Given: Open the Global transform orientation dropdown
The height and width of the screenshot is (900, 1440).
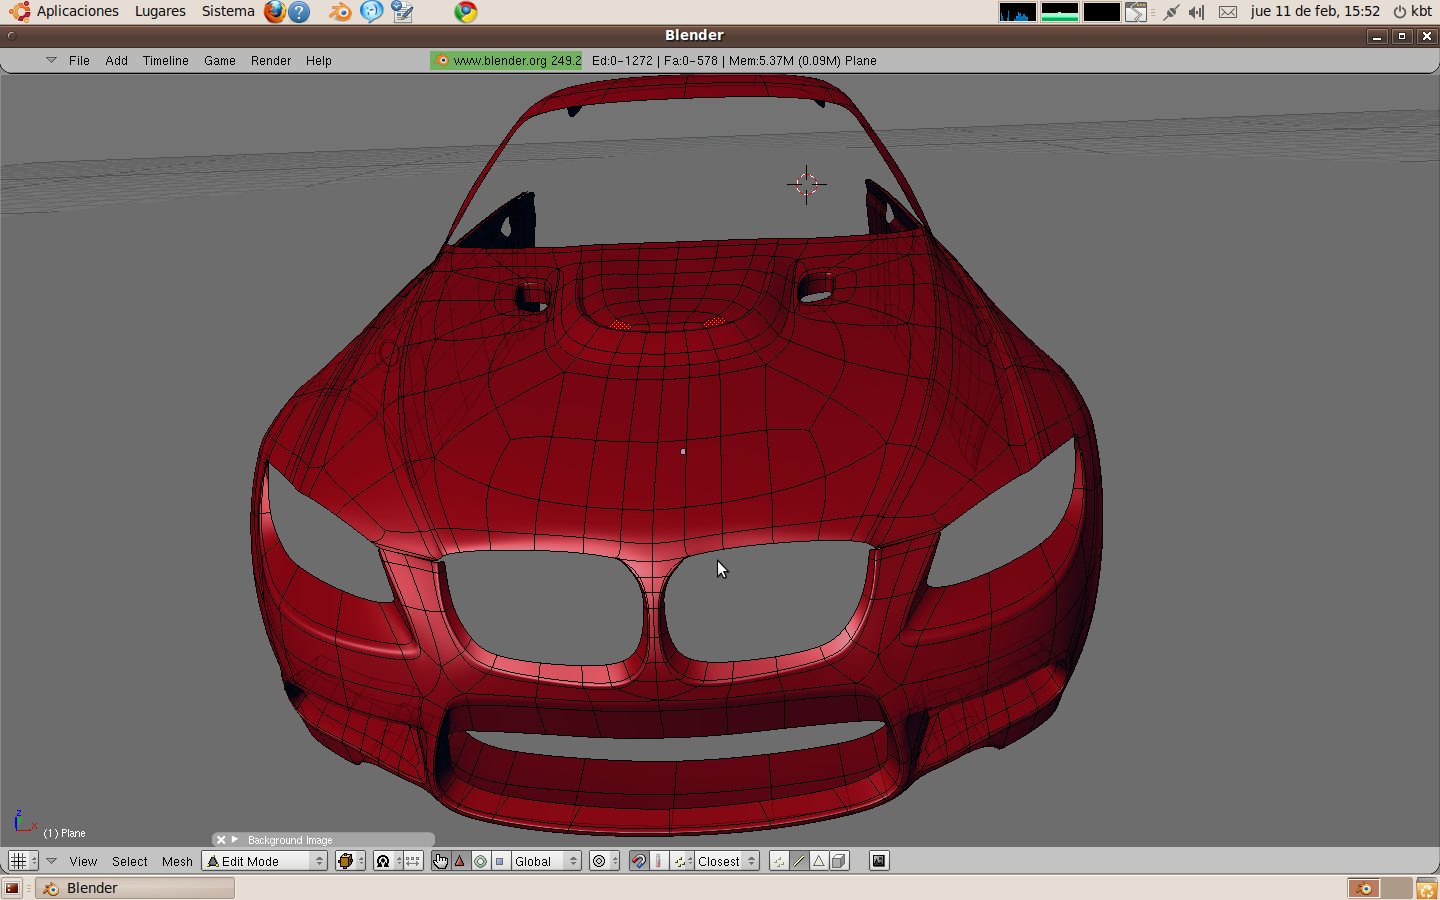Looking at the screenshot, I should click(546, 861).
